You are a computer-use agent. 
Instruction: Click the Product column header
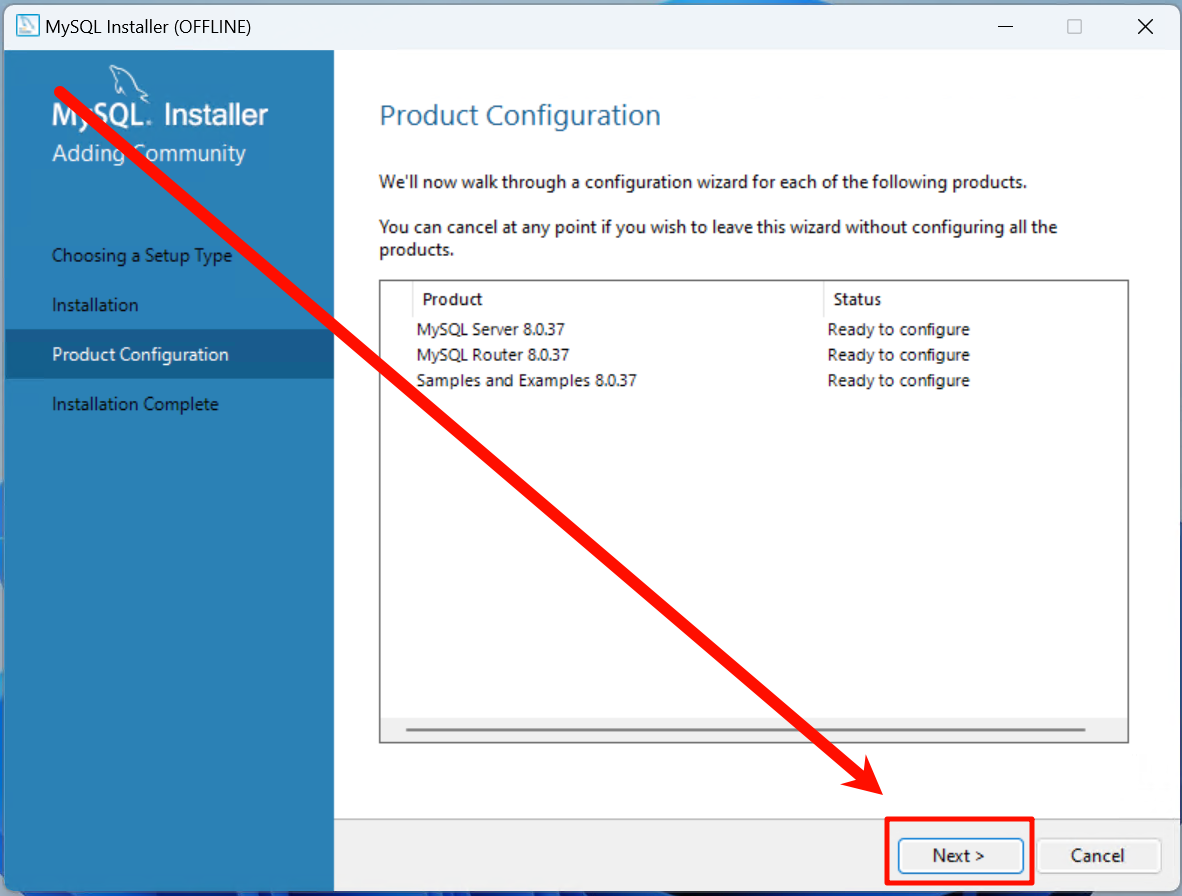(x=617, y=299)
